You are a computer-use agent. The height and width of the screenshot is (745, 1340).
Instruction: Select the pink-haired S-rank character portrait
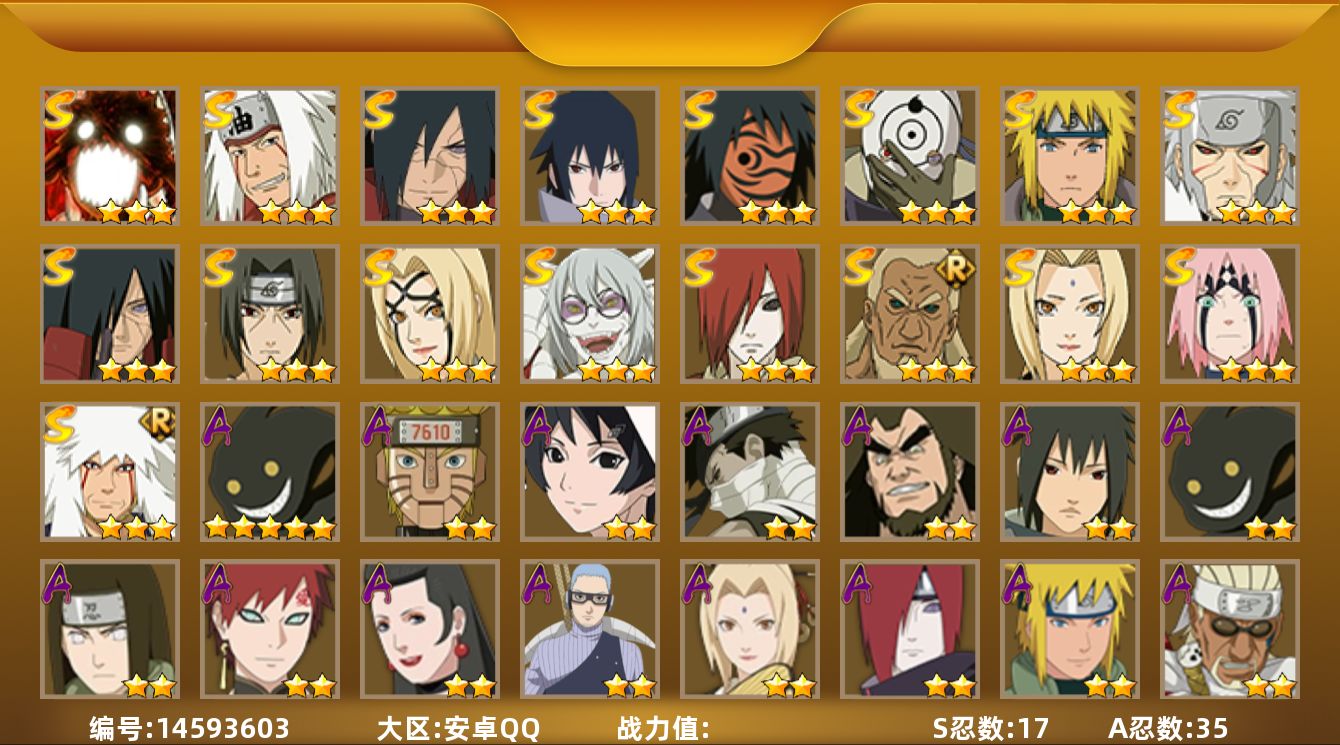pos(1229,314)
